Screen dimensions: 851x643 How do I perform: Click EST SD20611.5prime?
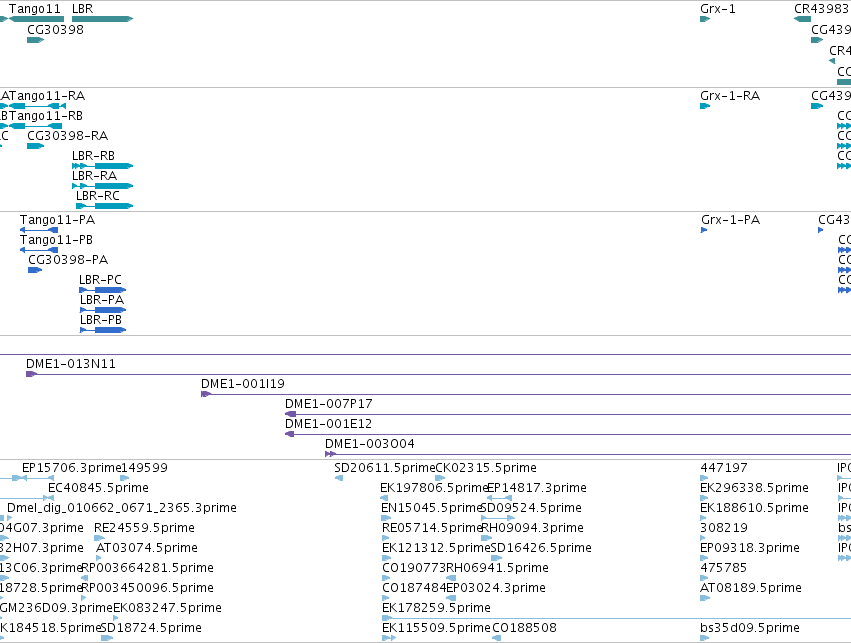point(339,478)
